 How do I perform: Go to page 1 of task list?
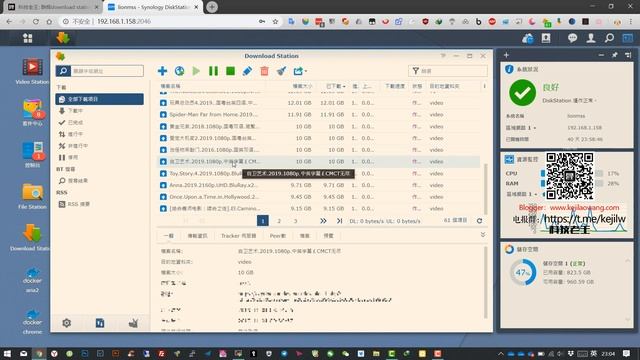coord(262,221)
